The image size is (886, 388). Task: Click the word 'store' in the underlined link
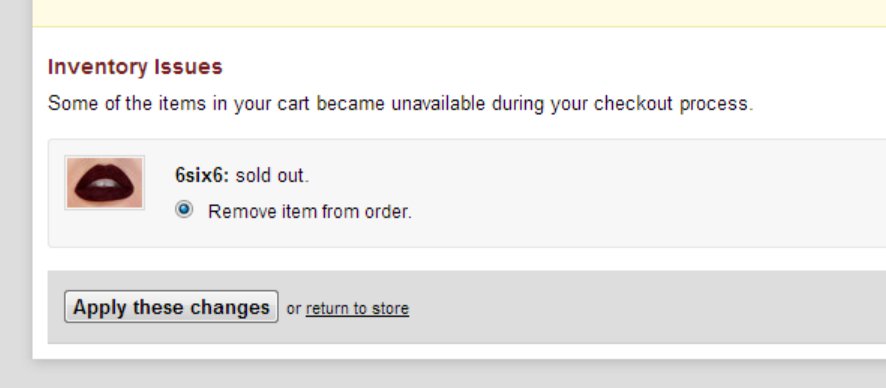390,308
